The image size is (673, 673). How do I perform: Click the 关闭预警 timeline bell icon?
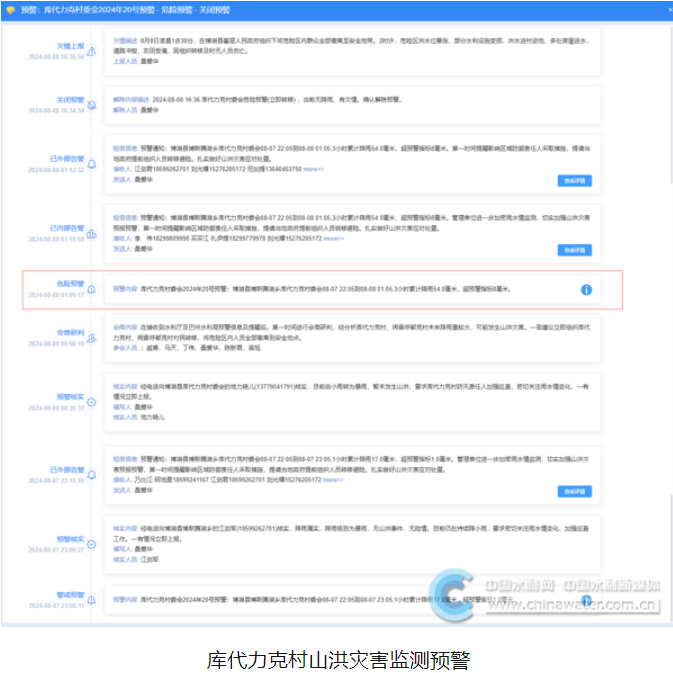92,105
